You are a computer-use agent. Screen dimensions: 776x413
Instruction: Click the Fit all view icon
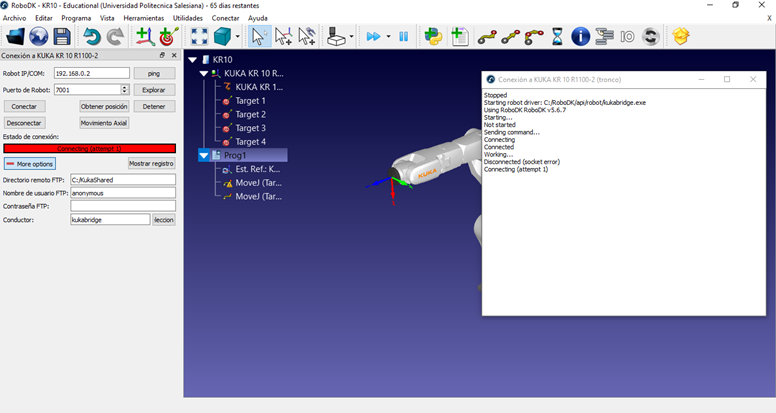(x=199, y=37)
